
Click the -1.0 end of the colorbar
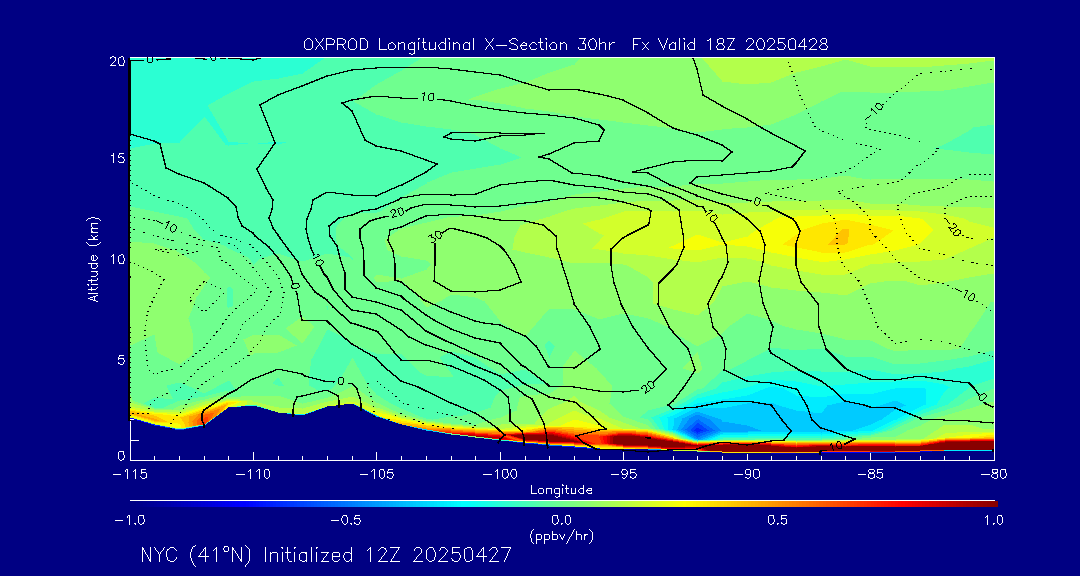pyautogui.click(x=130, y=520)
